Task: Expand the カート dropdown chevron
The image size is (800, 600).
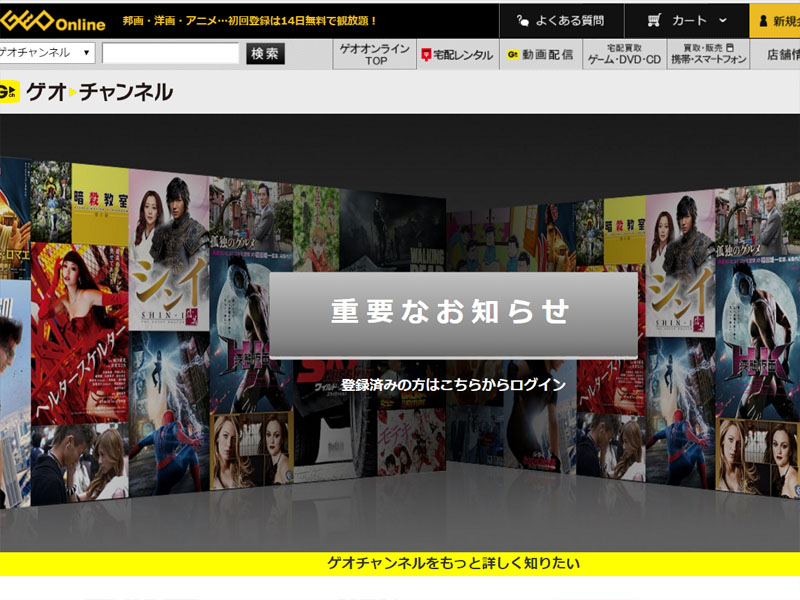Action: 722,20
